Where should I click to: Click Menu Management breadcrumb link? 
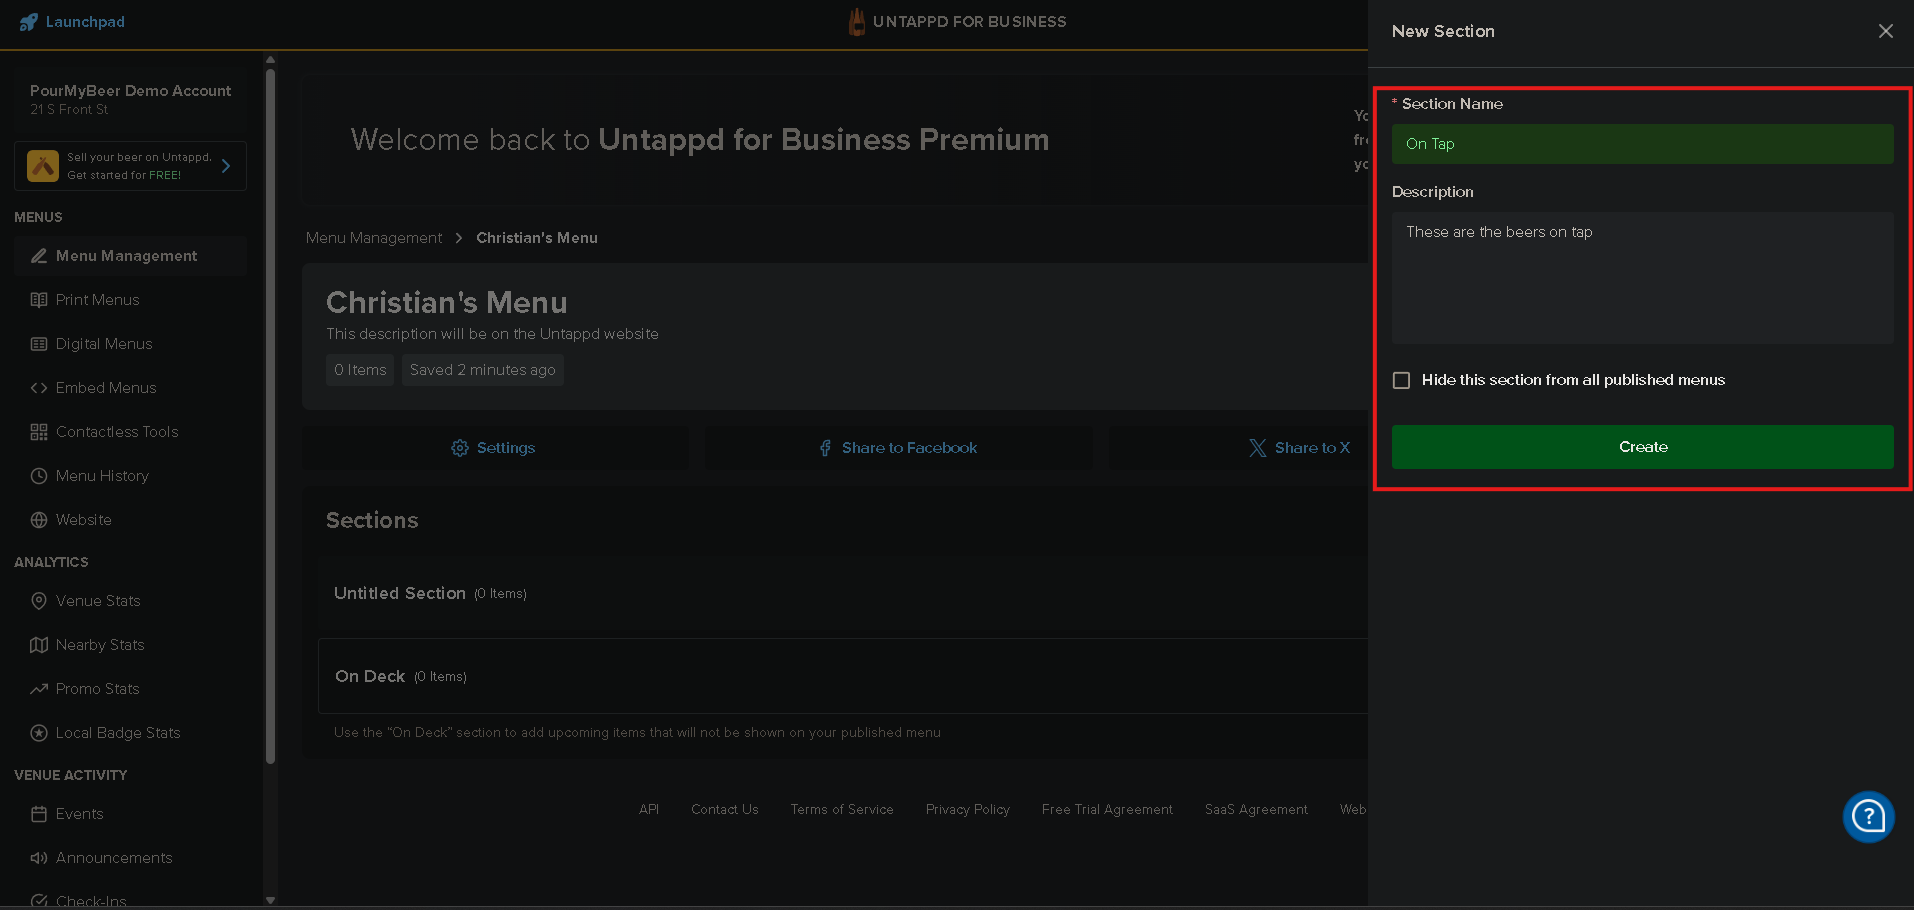374,238
